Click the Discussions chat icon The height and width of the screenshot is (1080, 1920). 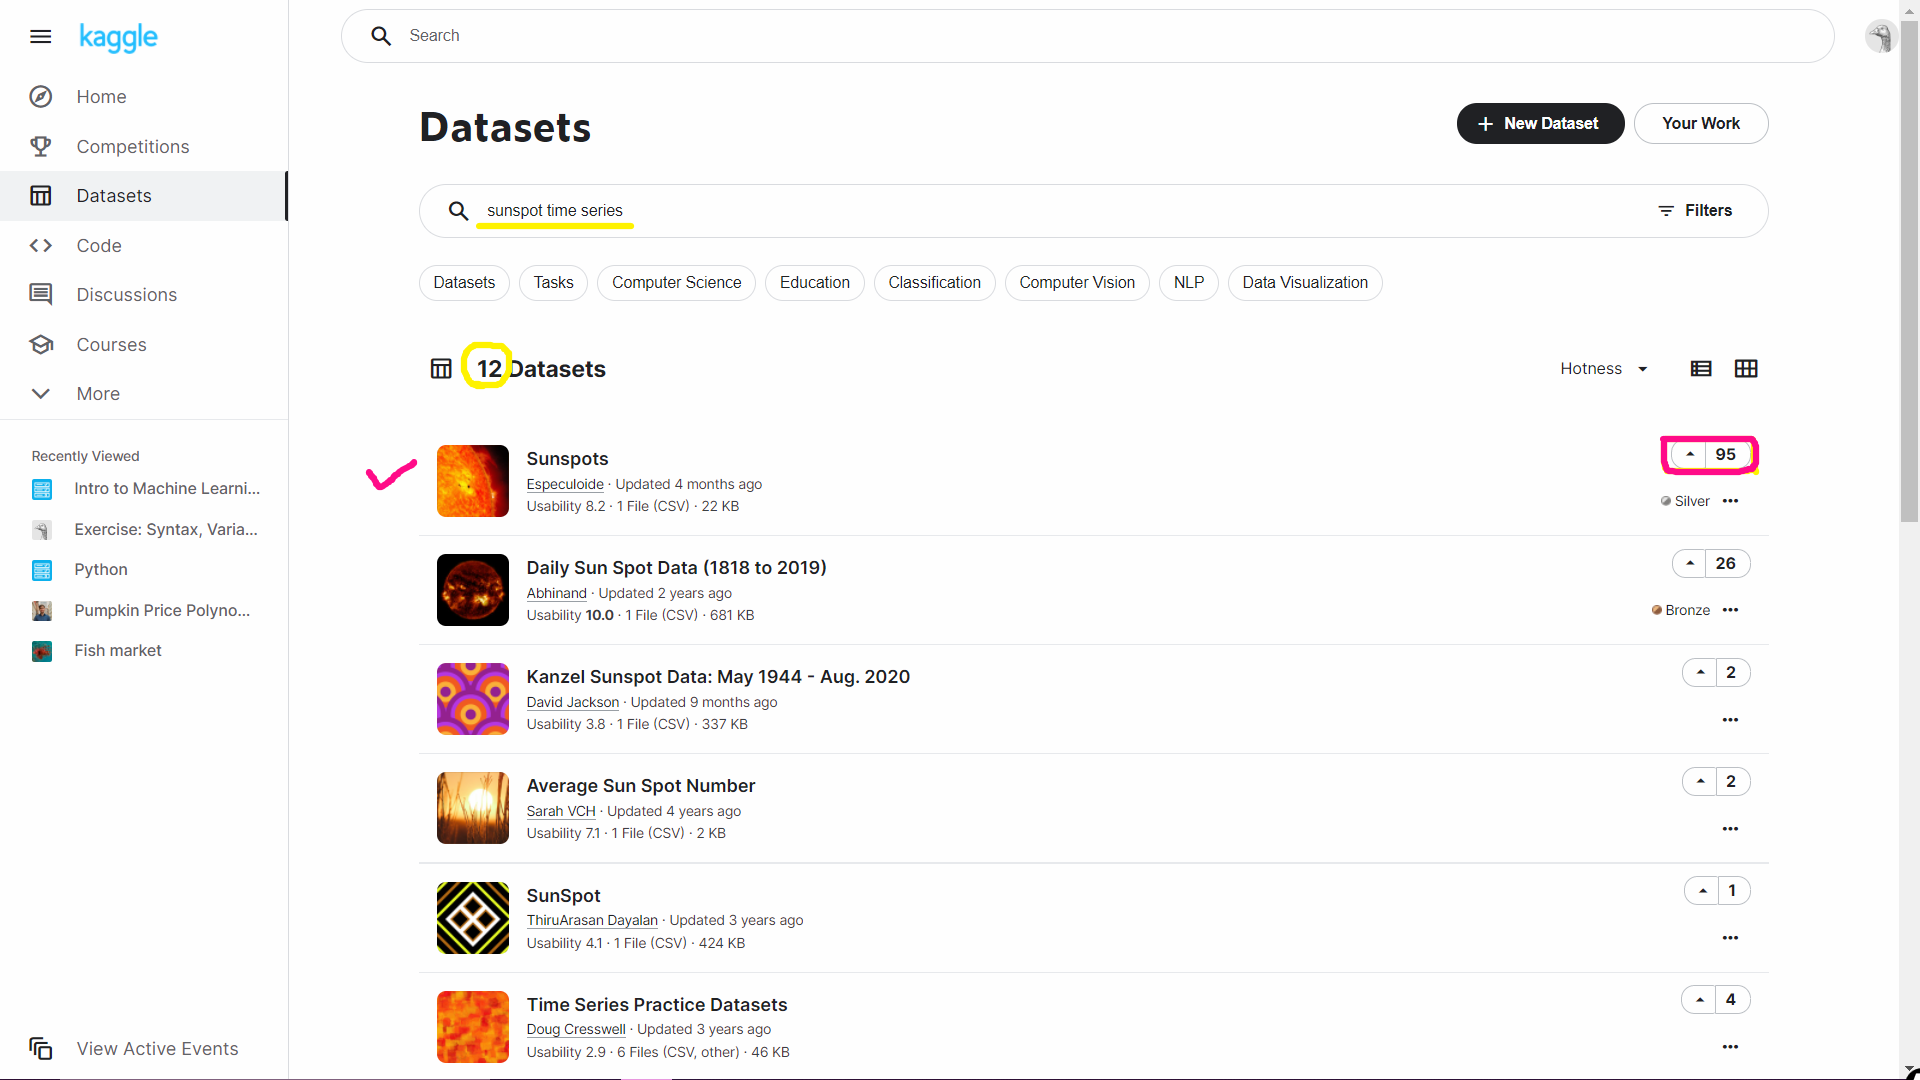[41, 294]
